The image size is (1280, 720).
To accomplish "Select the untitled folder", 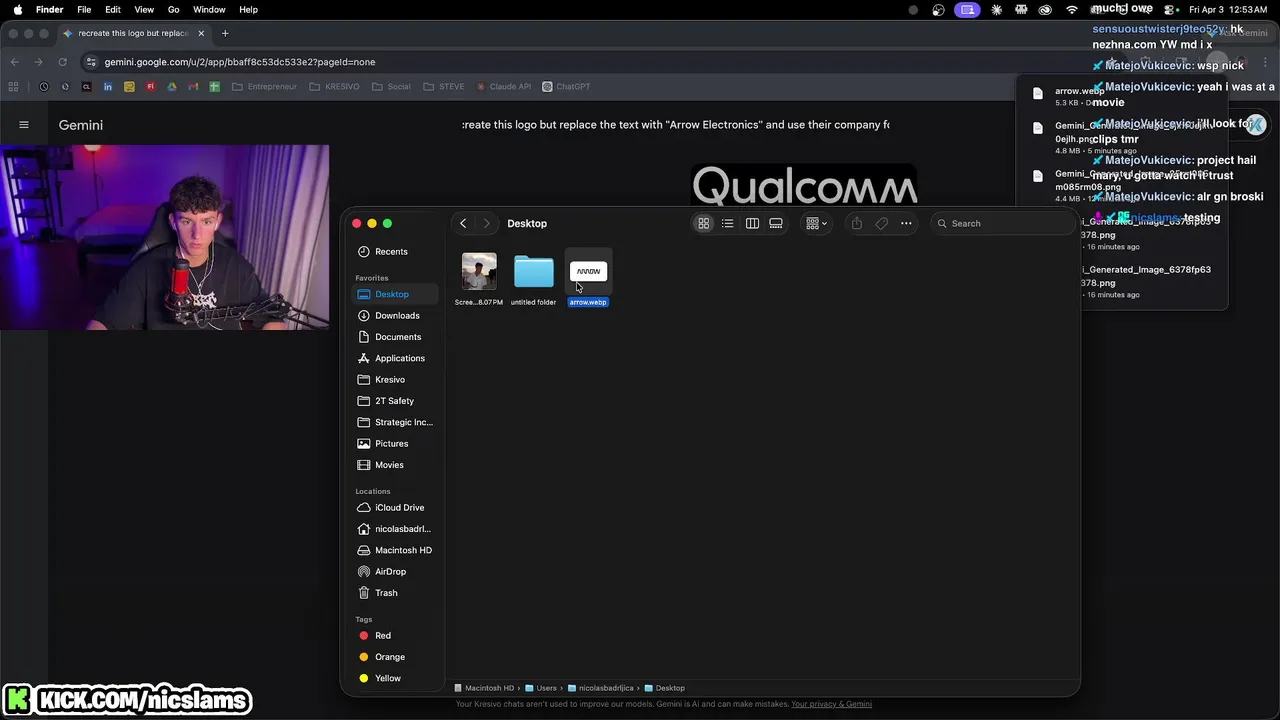I will pyautogui.click(x=533, y=278).
